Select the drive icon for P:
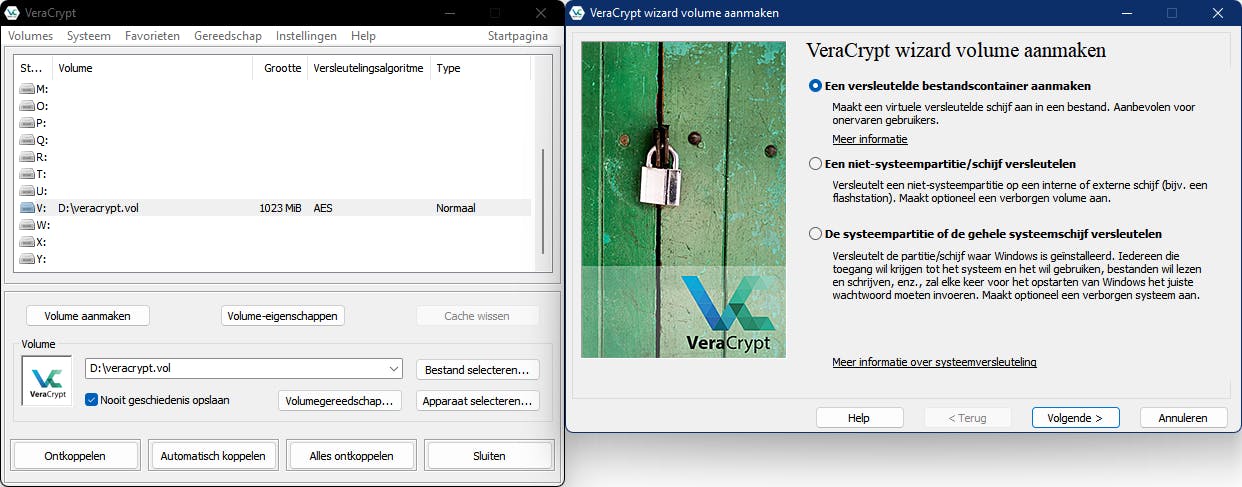The image size is (1242, 487). 27,123
